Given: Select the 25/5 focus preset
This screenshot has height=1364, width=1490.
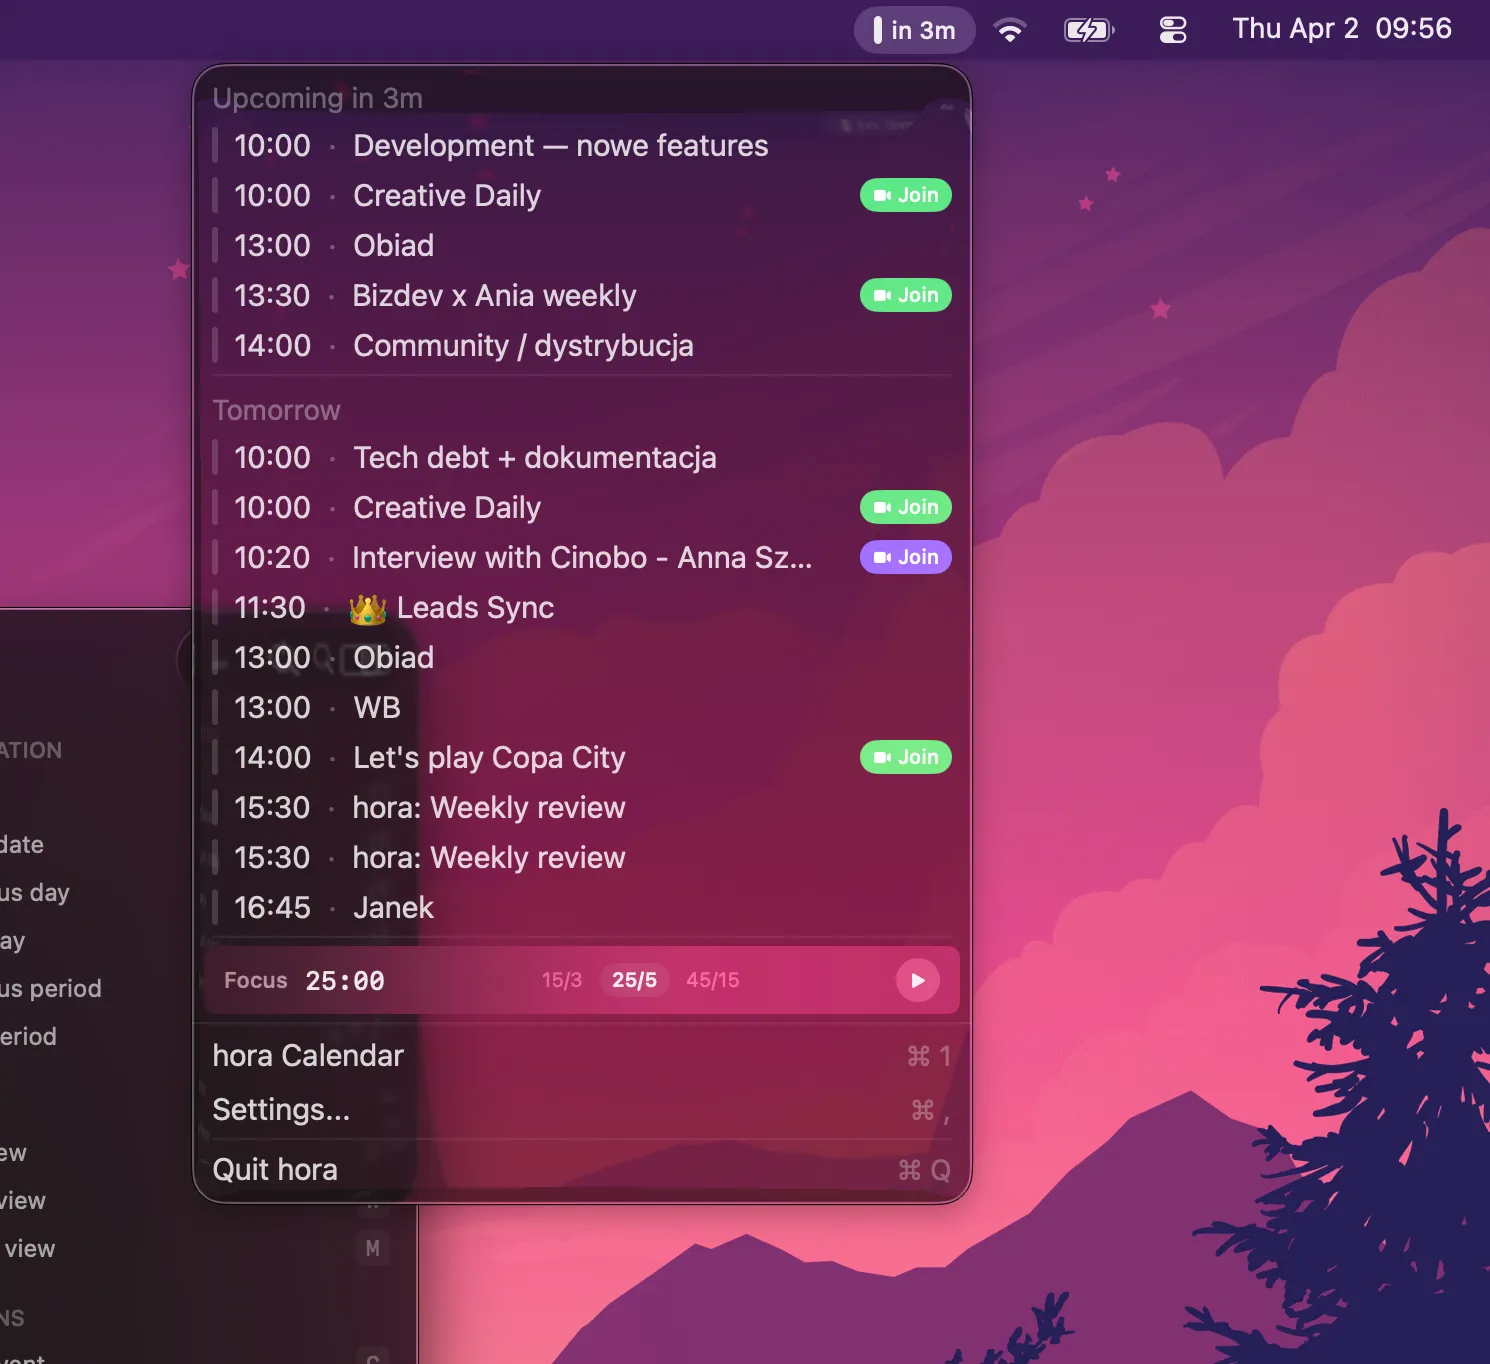Looking at the screenshot, I should pyautogui.click(x=634, y=980).
